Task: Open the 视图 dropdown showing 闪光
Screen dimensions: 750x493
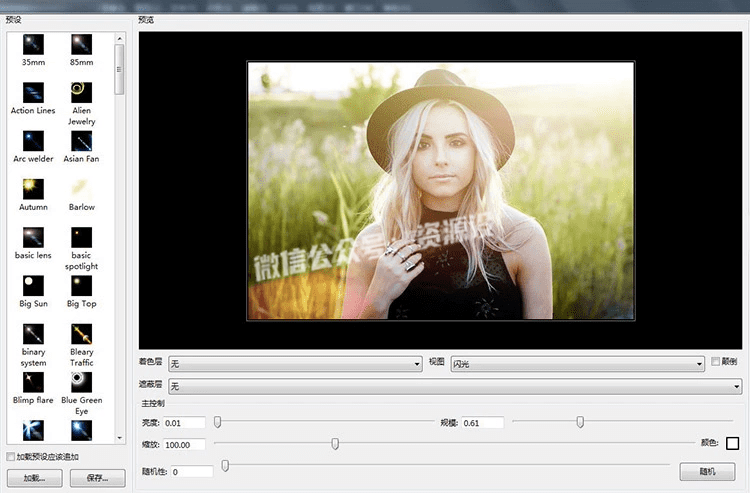Action: (577, 364)
